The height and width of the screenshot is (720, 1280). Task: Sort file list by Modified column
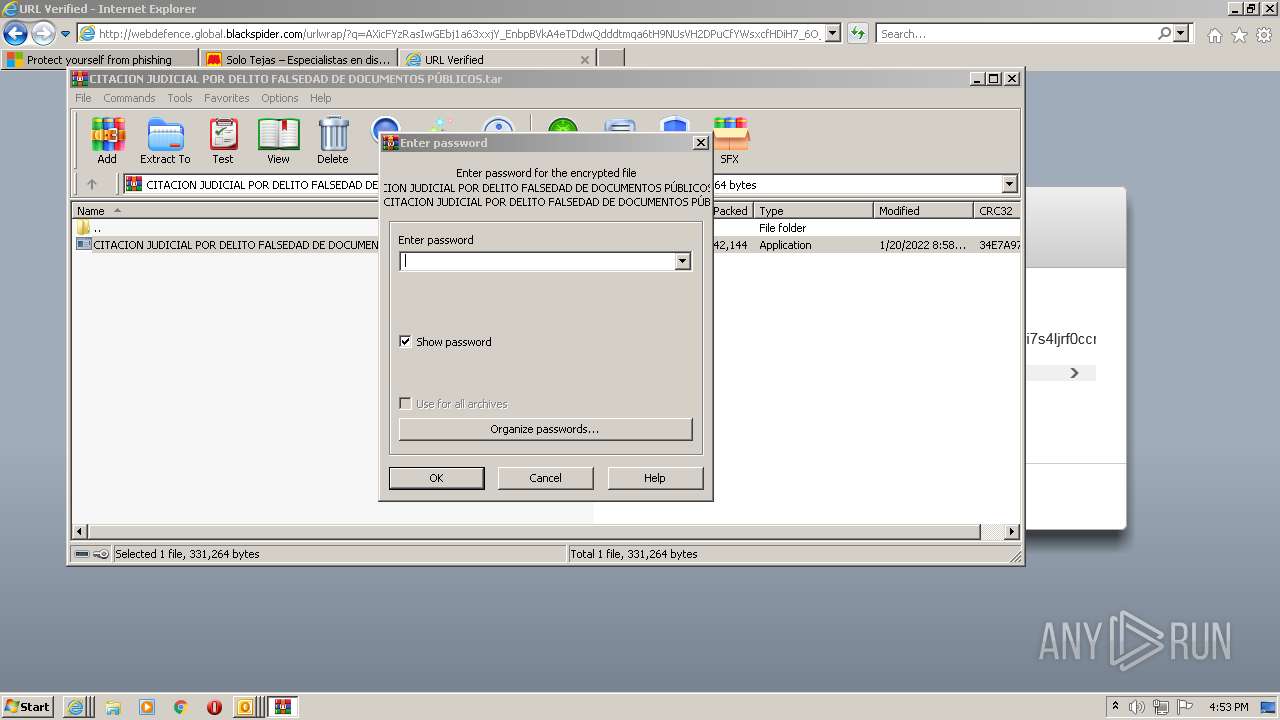[924, 211]
